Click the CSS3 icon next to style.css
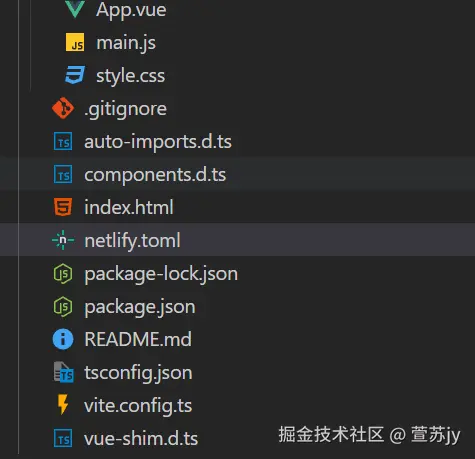The width and height of the screenshot is (475, 459). (75, 75)
